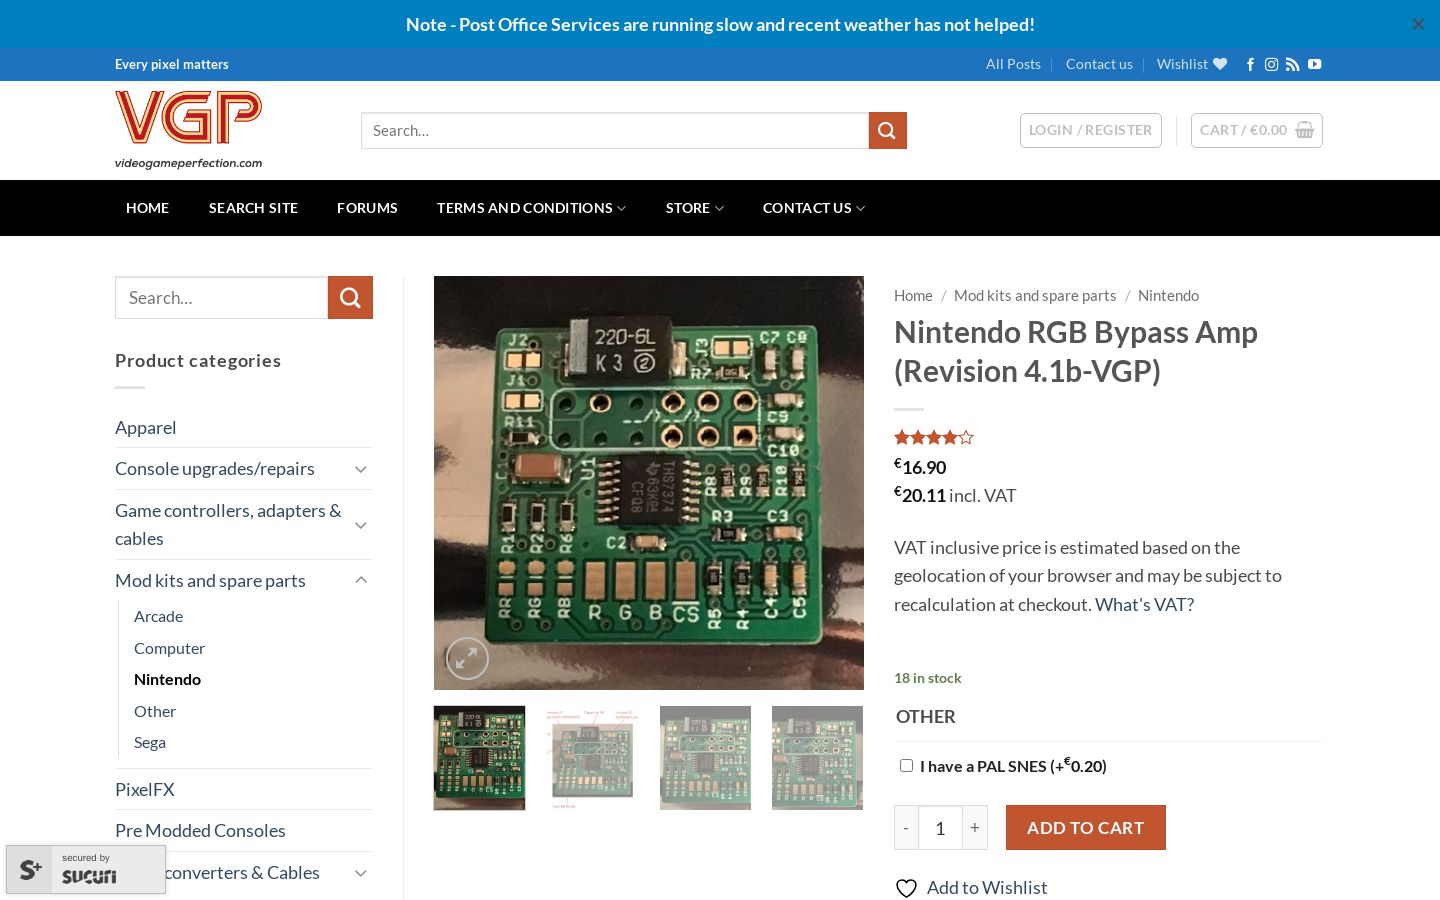The height and width of the screenshot is (900, 1440).
Task: Focus the sidebar search field
Action: click(221, 297)
